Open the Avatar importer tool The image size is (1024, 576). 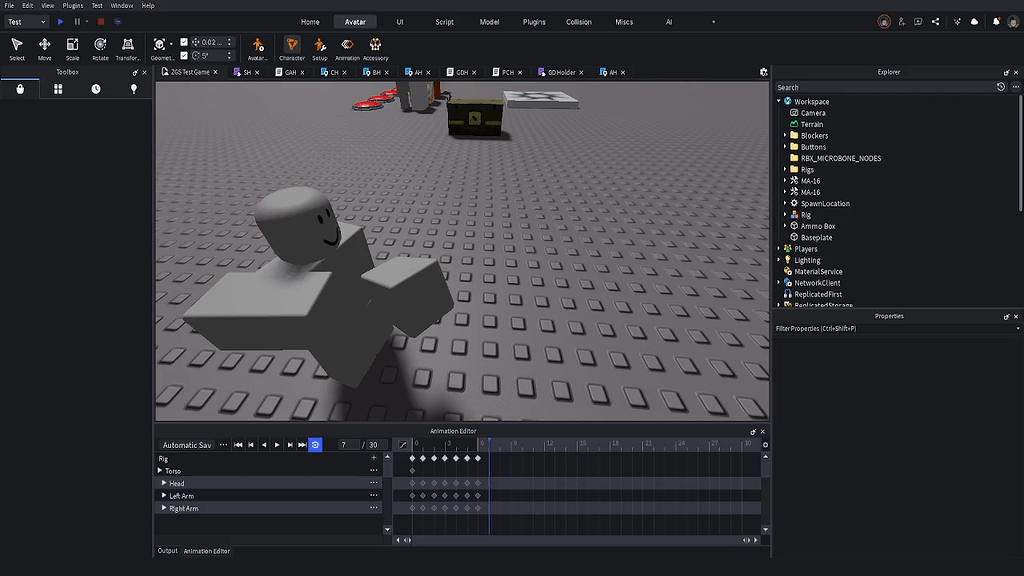point(257,48)
